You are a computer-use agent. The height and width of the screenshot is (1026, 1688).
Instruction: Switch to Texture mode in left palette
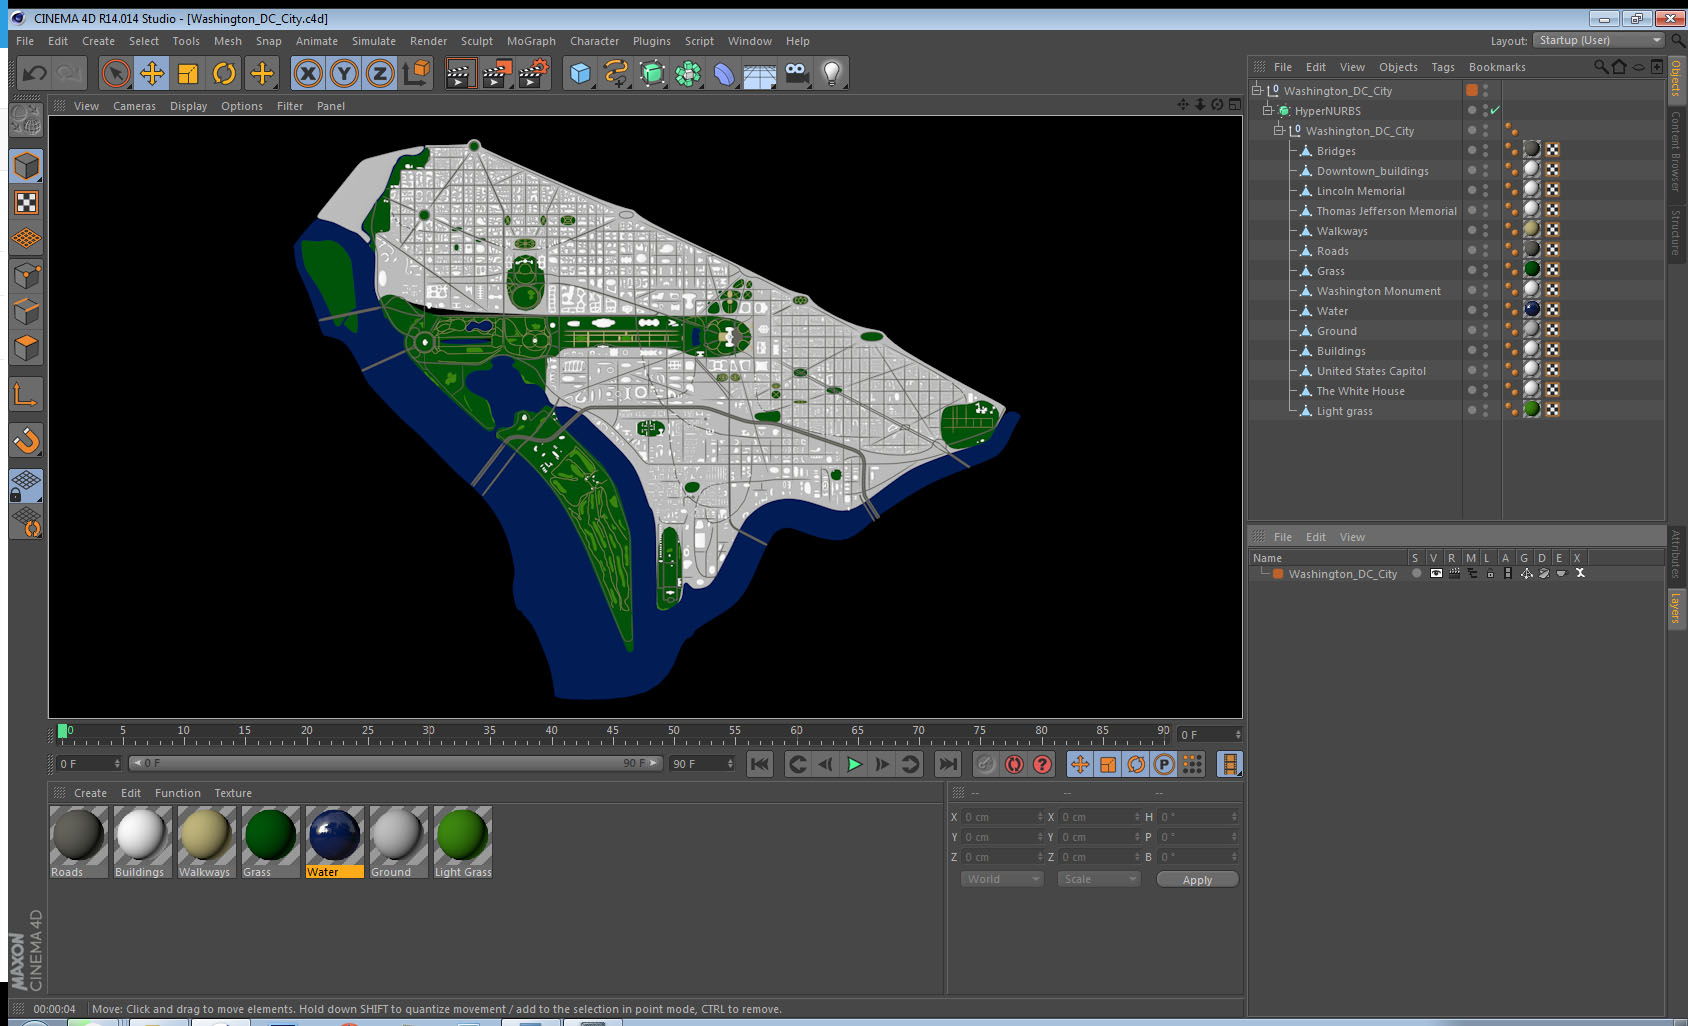coord(26,203)
